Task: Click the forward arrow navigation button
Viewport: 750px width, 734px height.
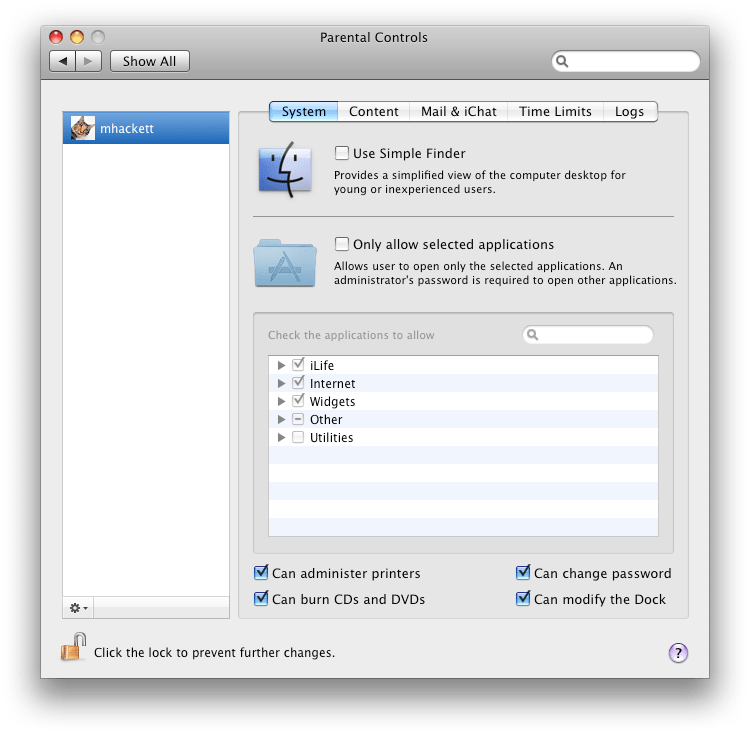Action: (x=88, y=61)
